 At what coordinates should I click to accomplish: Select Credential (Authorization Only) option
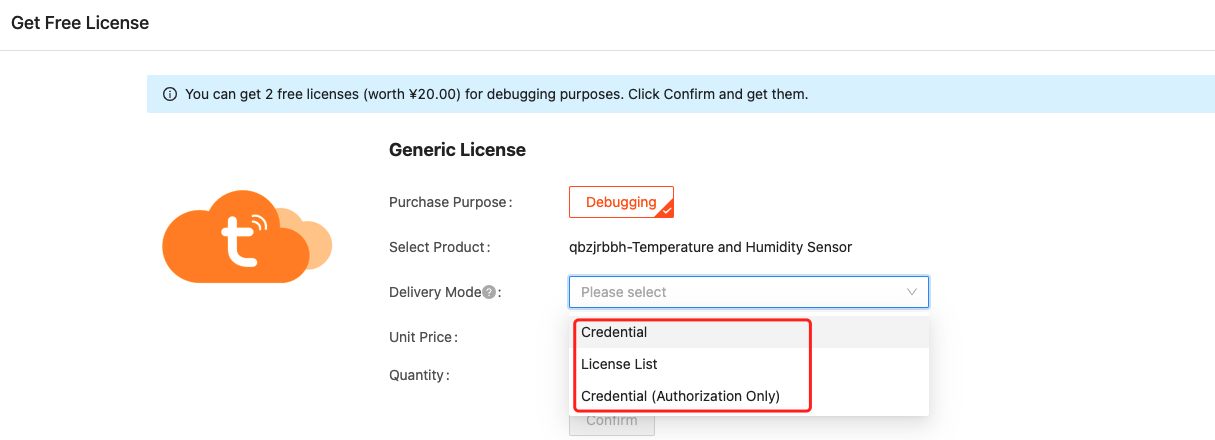[x=680, y=396]
